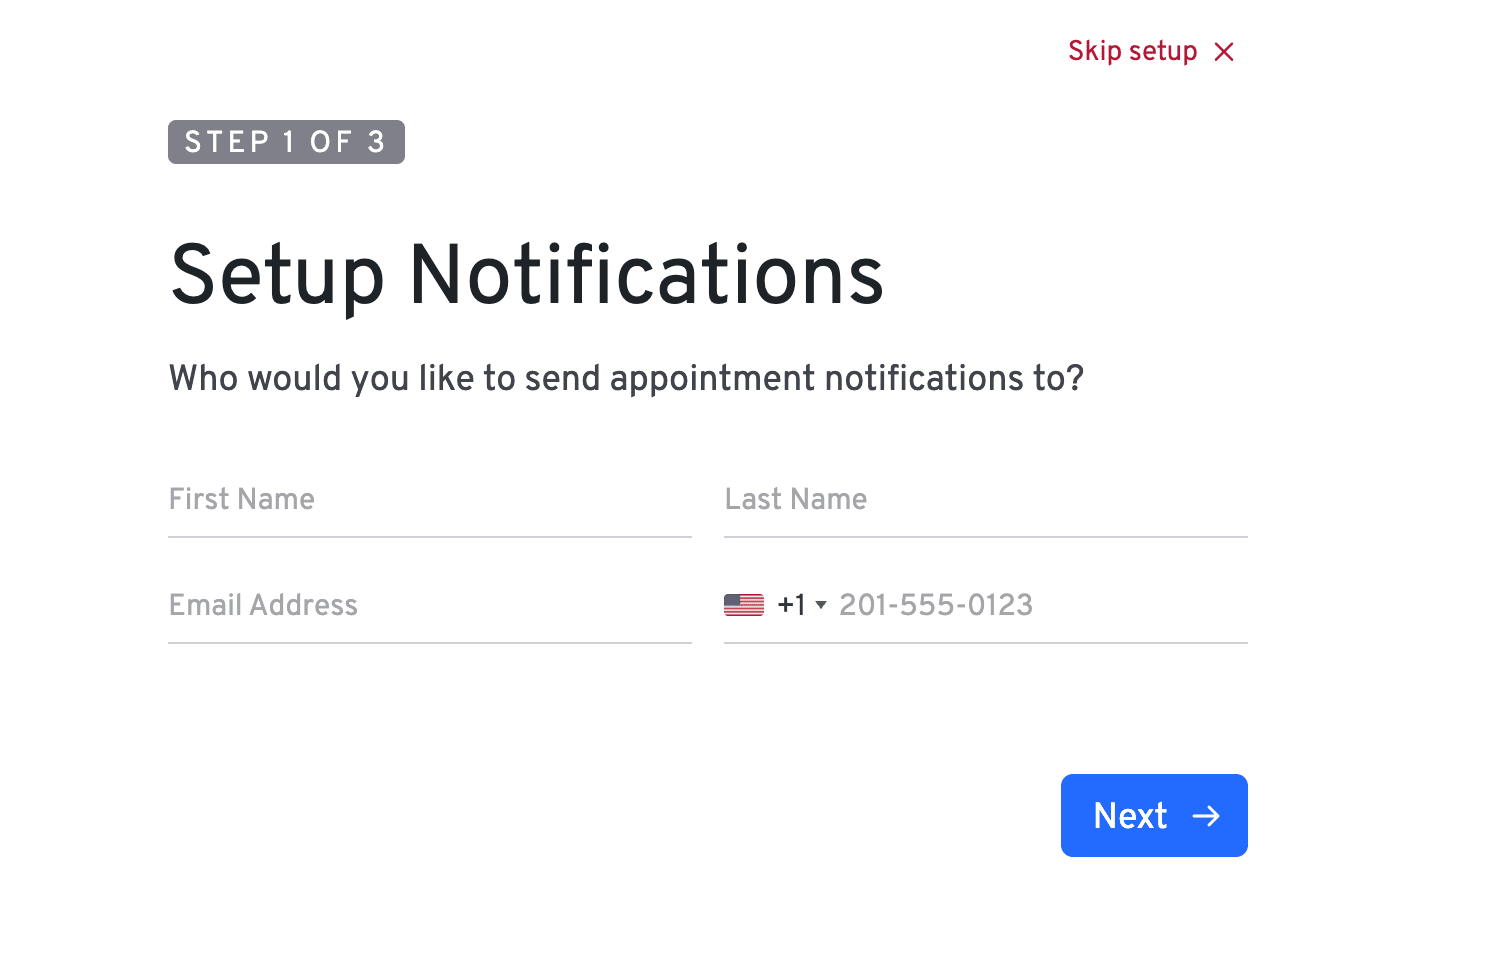Click the Skip setup link
This screenshot has width=1510, height=962.
click(1132, 51)
